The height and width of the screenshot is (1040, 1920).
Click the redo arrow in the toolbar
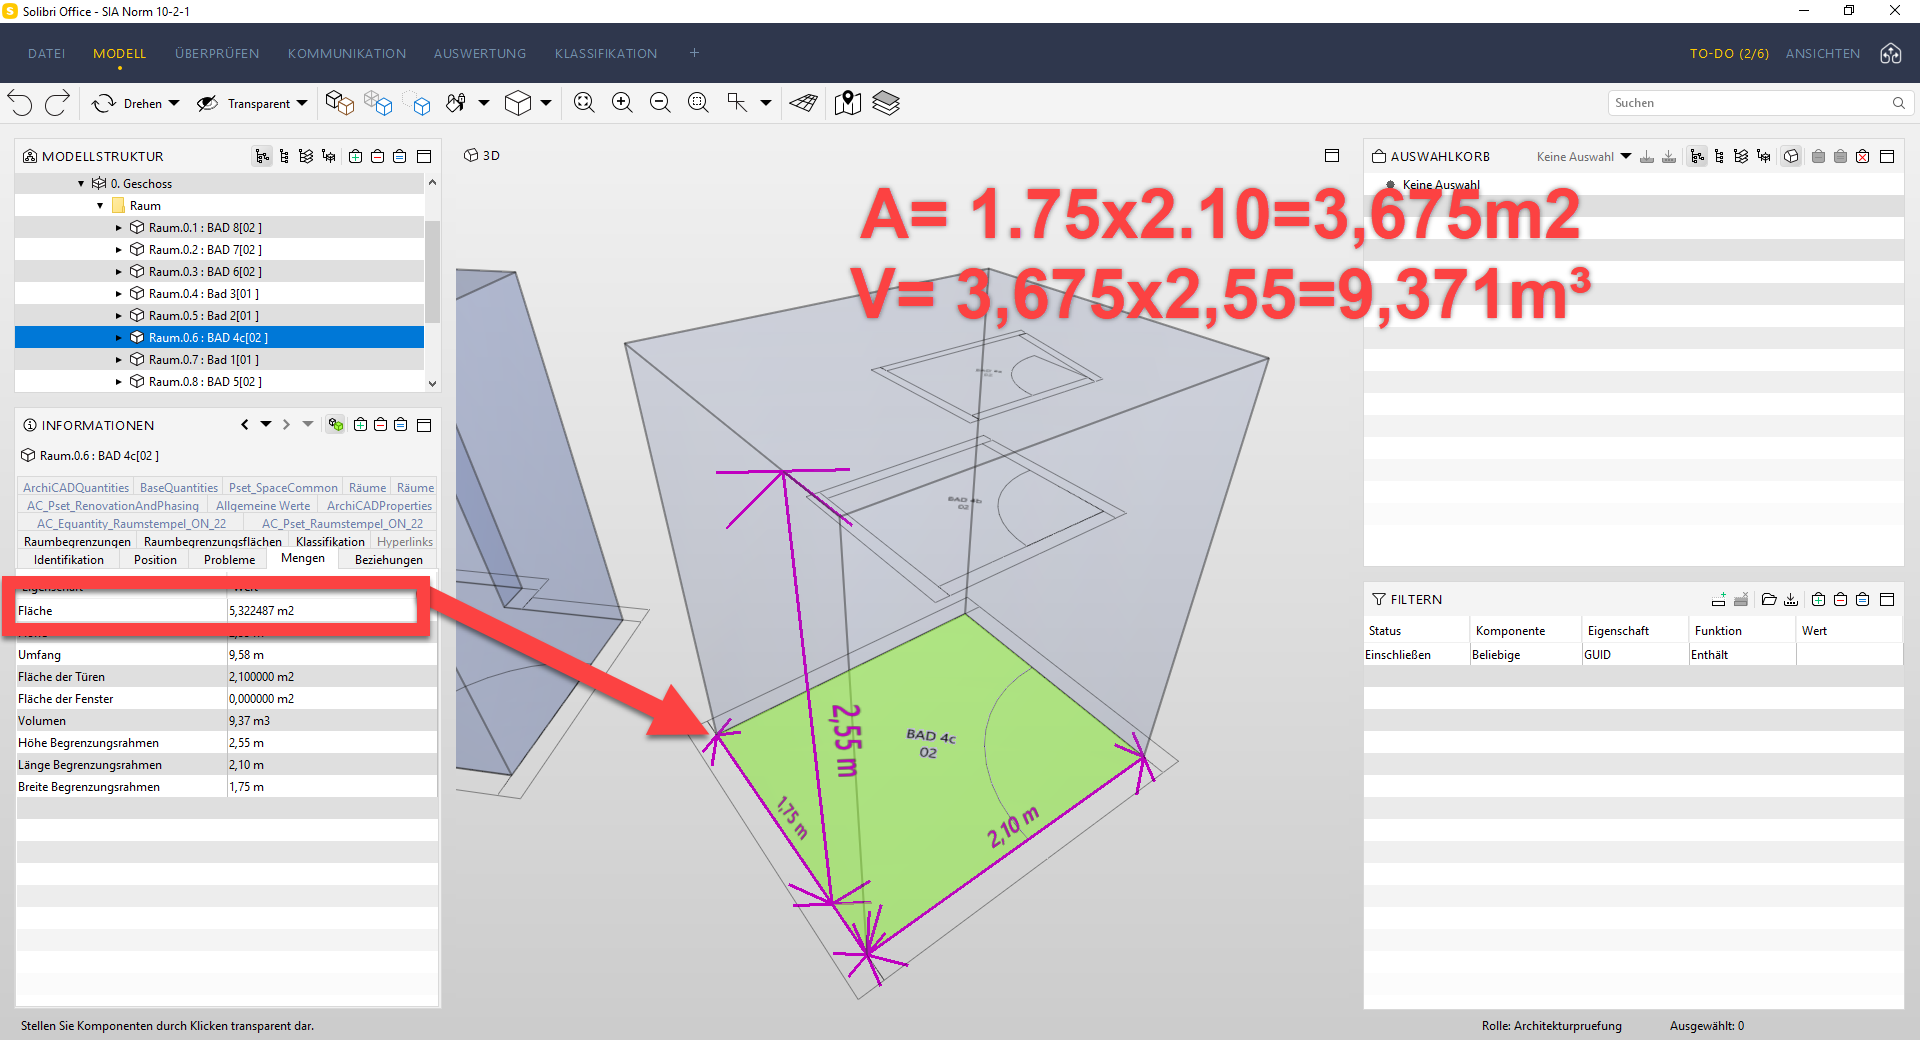[x=57, y=103]
